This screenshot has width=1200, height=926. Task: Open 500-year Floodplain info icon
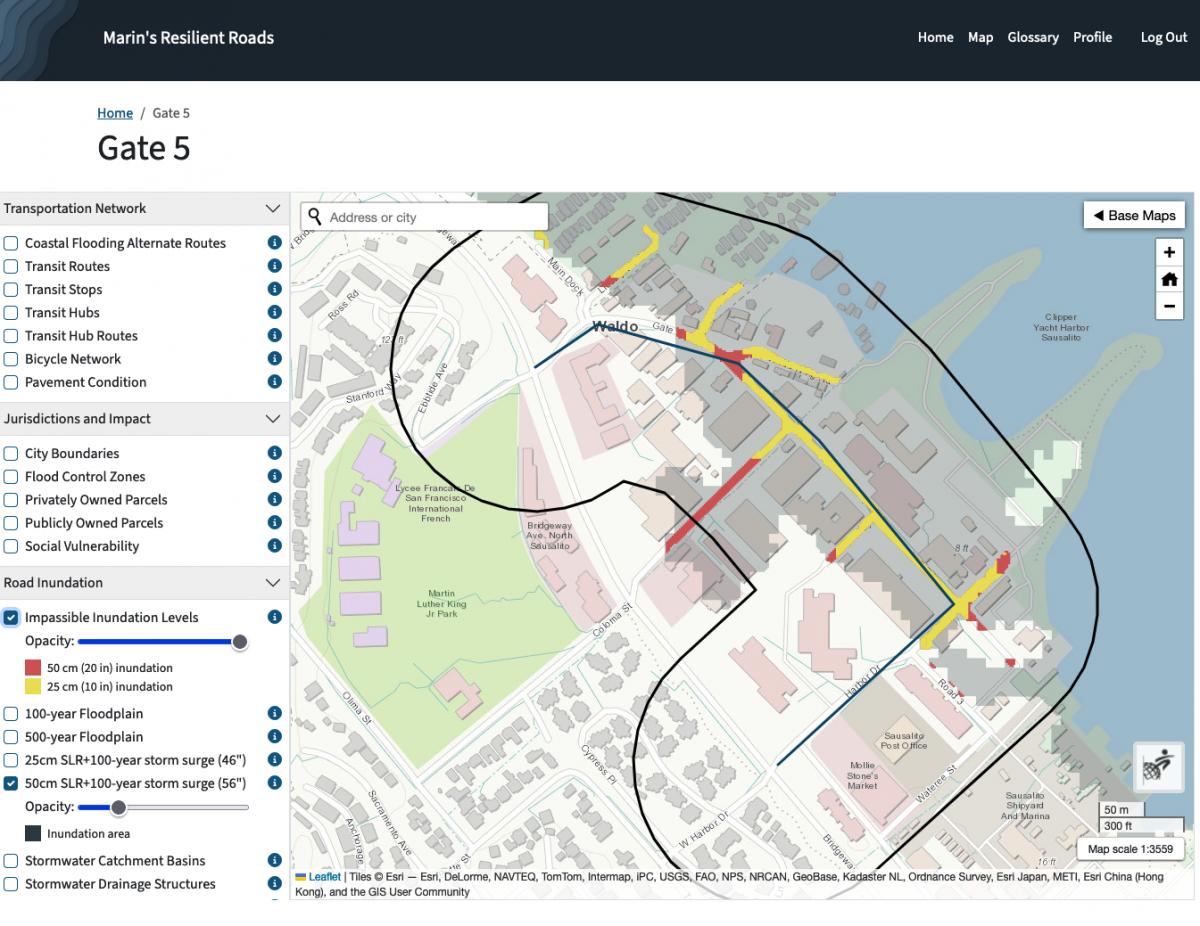coord(274,737)
